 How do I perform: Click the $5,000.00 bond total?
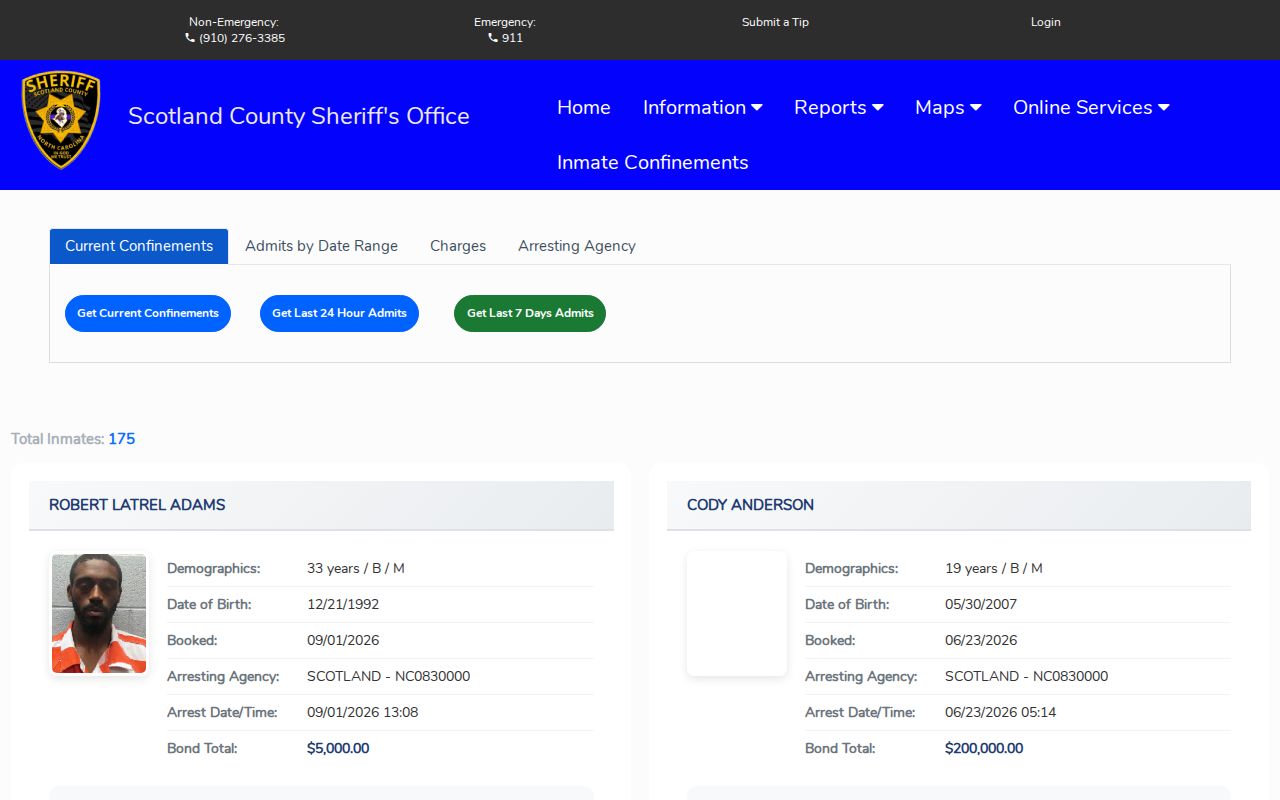click(x=338, y=748)
